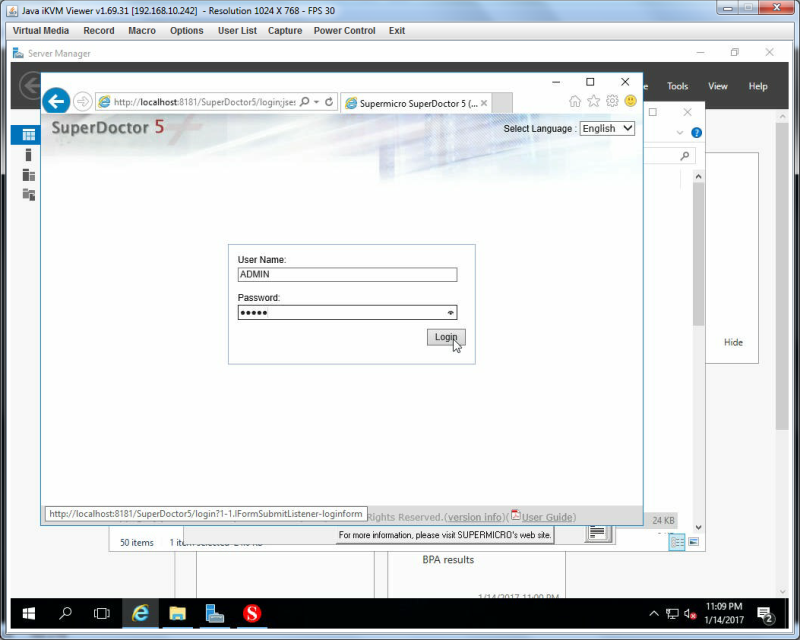Open Server Manager Tools menu
Screen dimensions: 800x640
pyautogui.click(x=678, y=86)
